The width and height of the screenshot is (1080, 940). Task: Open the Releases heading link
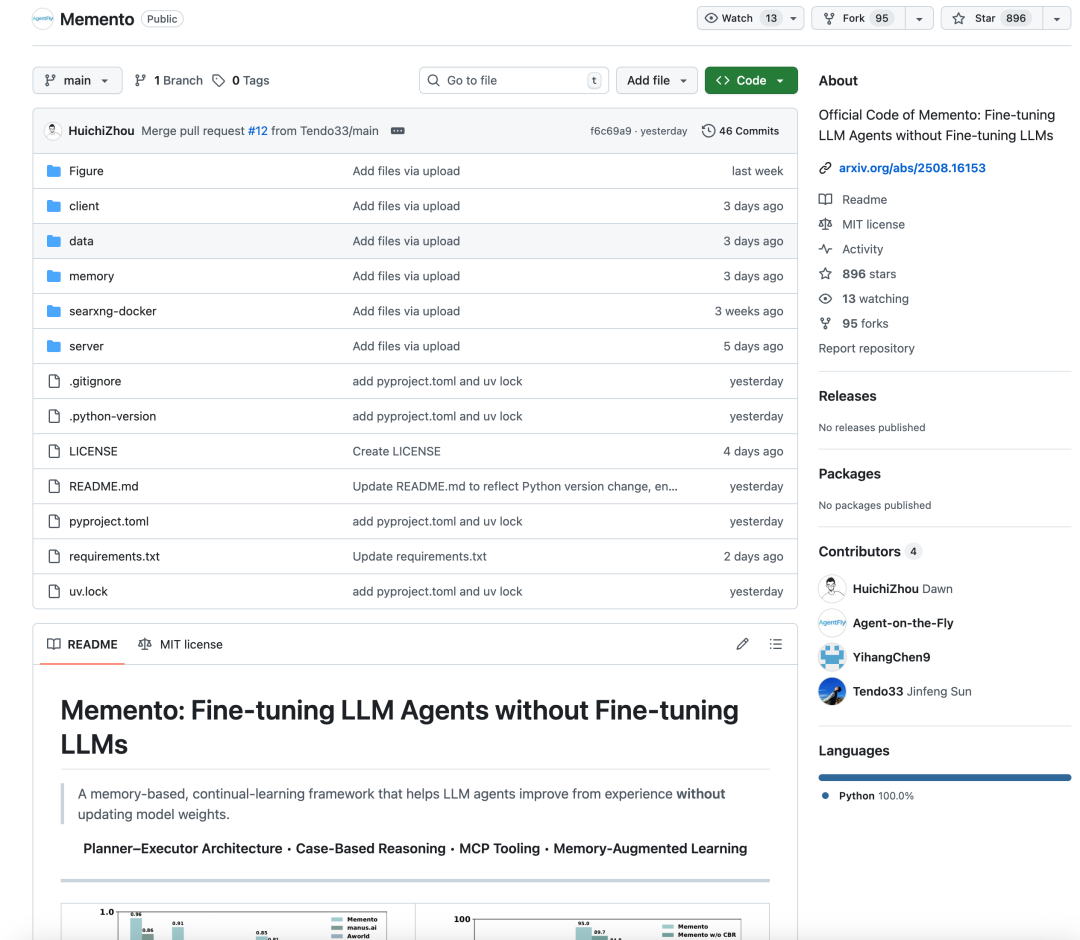[x=847, y=396]
